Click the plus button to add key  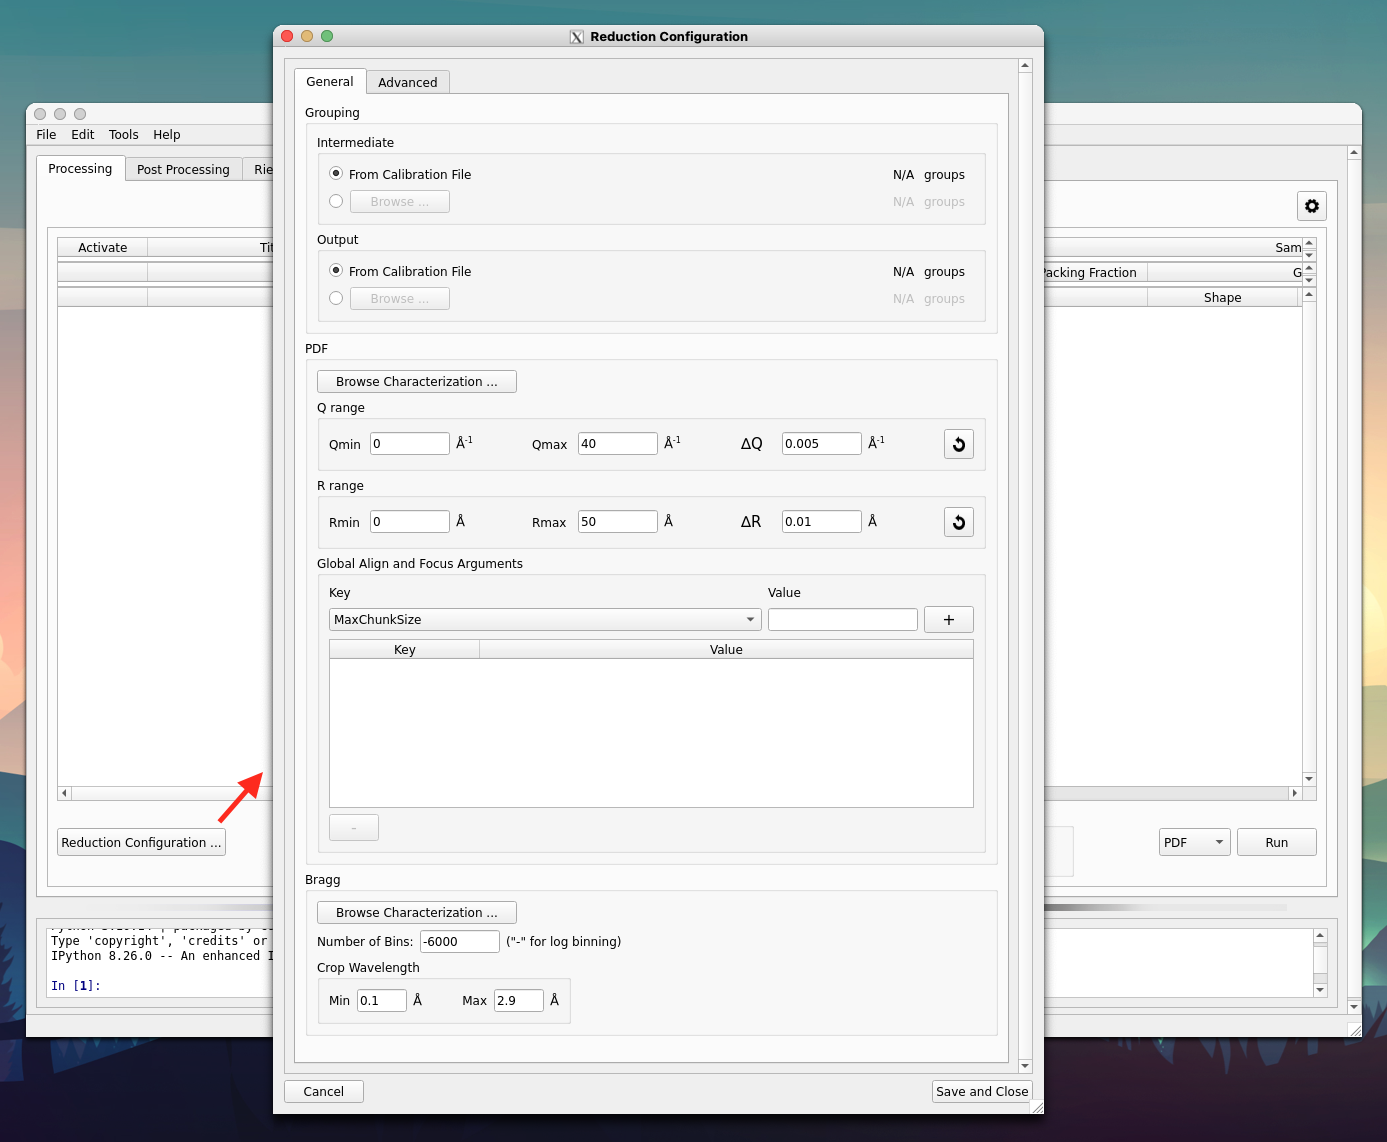coord(948,620)
